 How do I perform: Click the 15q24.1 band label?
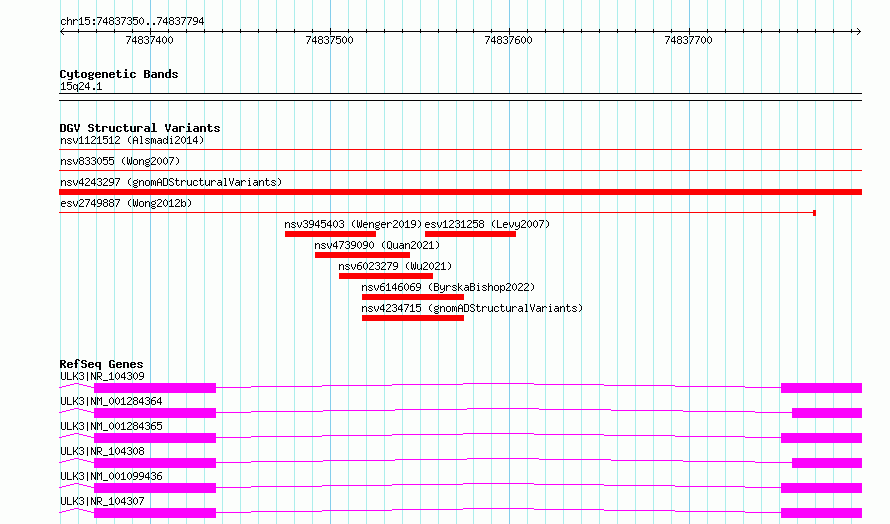[81, 86]
